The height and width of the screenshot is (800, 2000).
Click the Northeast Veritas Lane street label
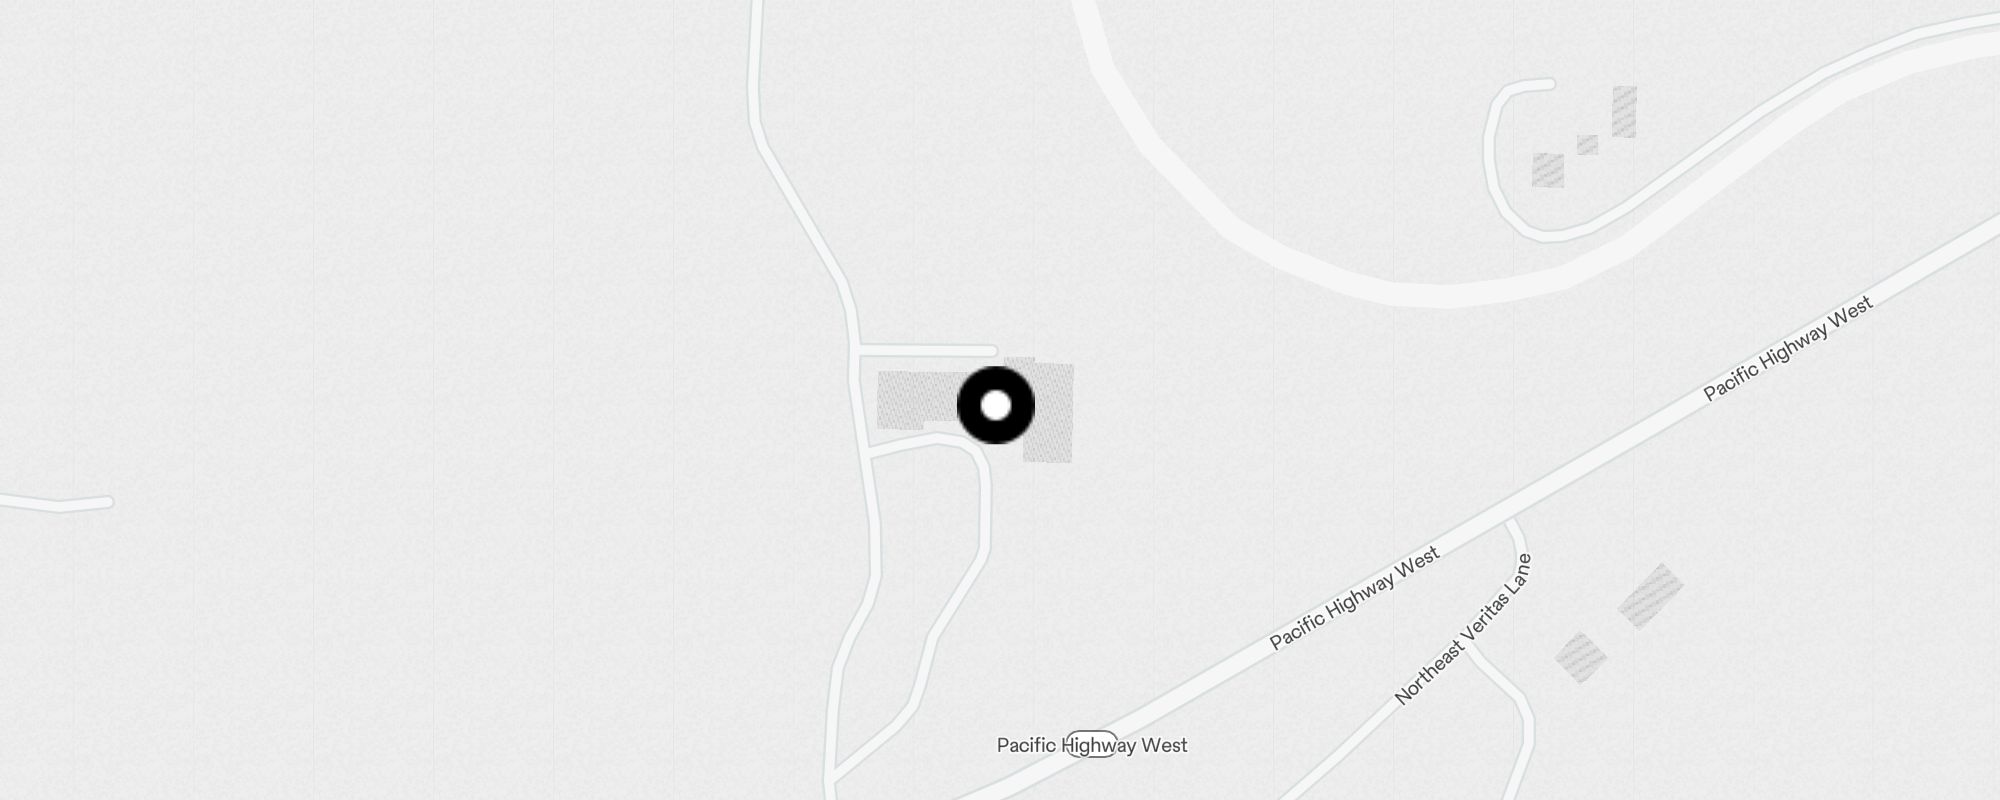coord(1462,629)
